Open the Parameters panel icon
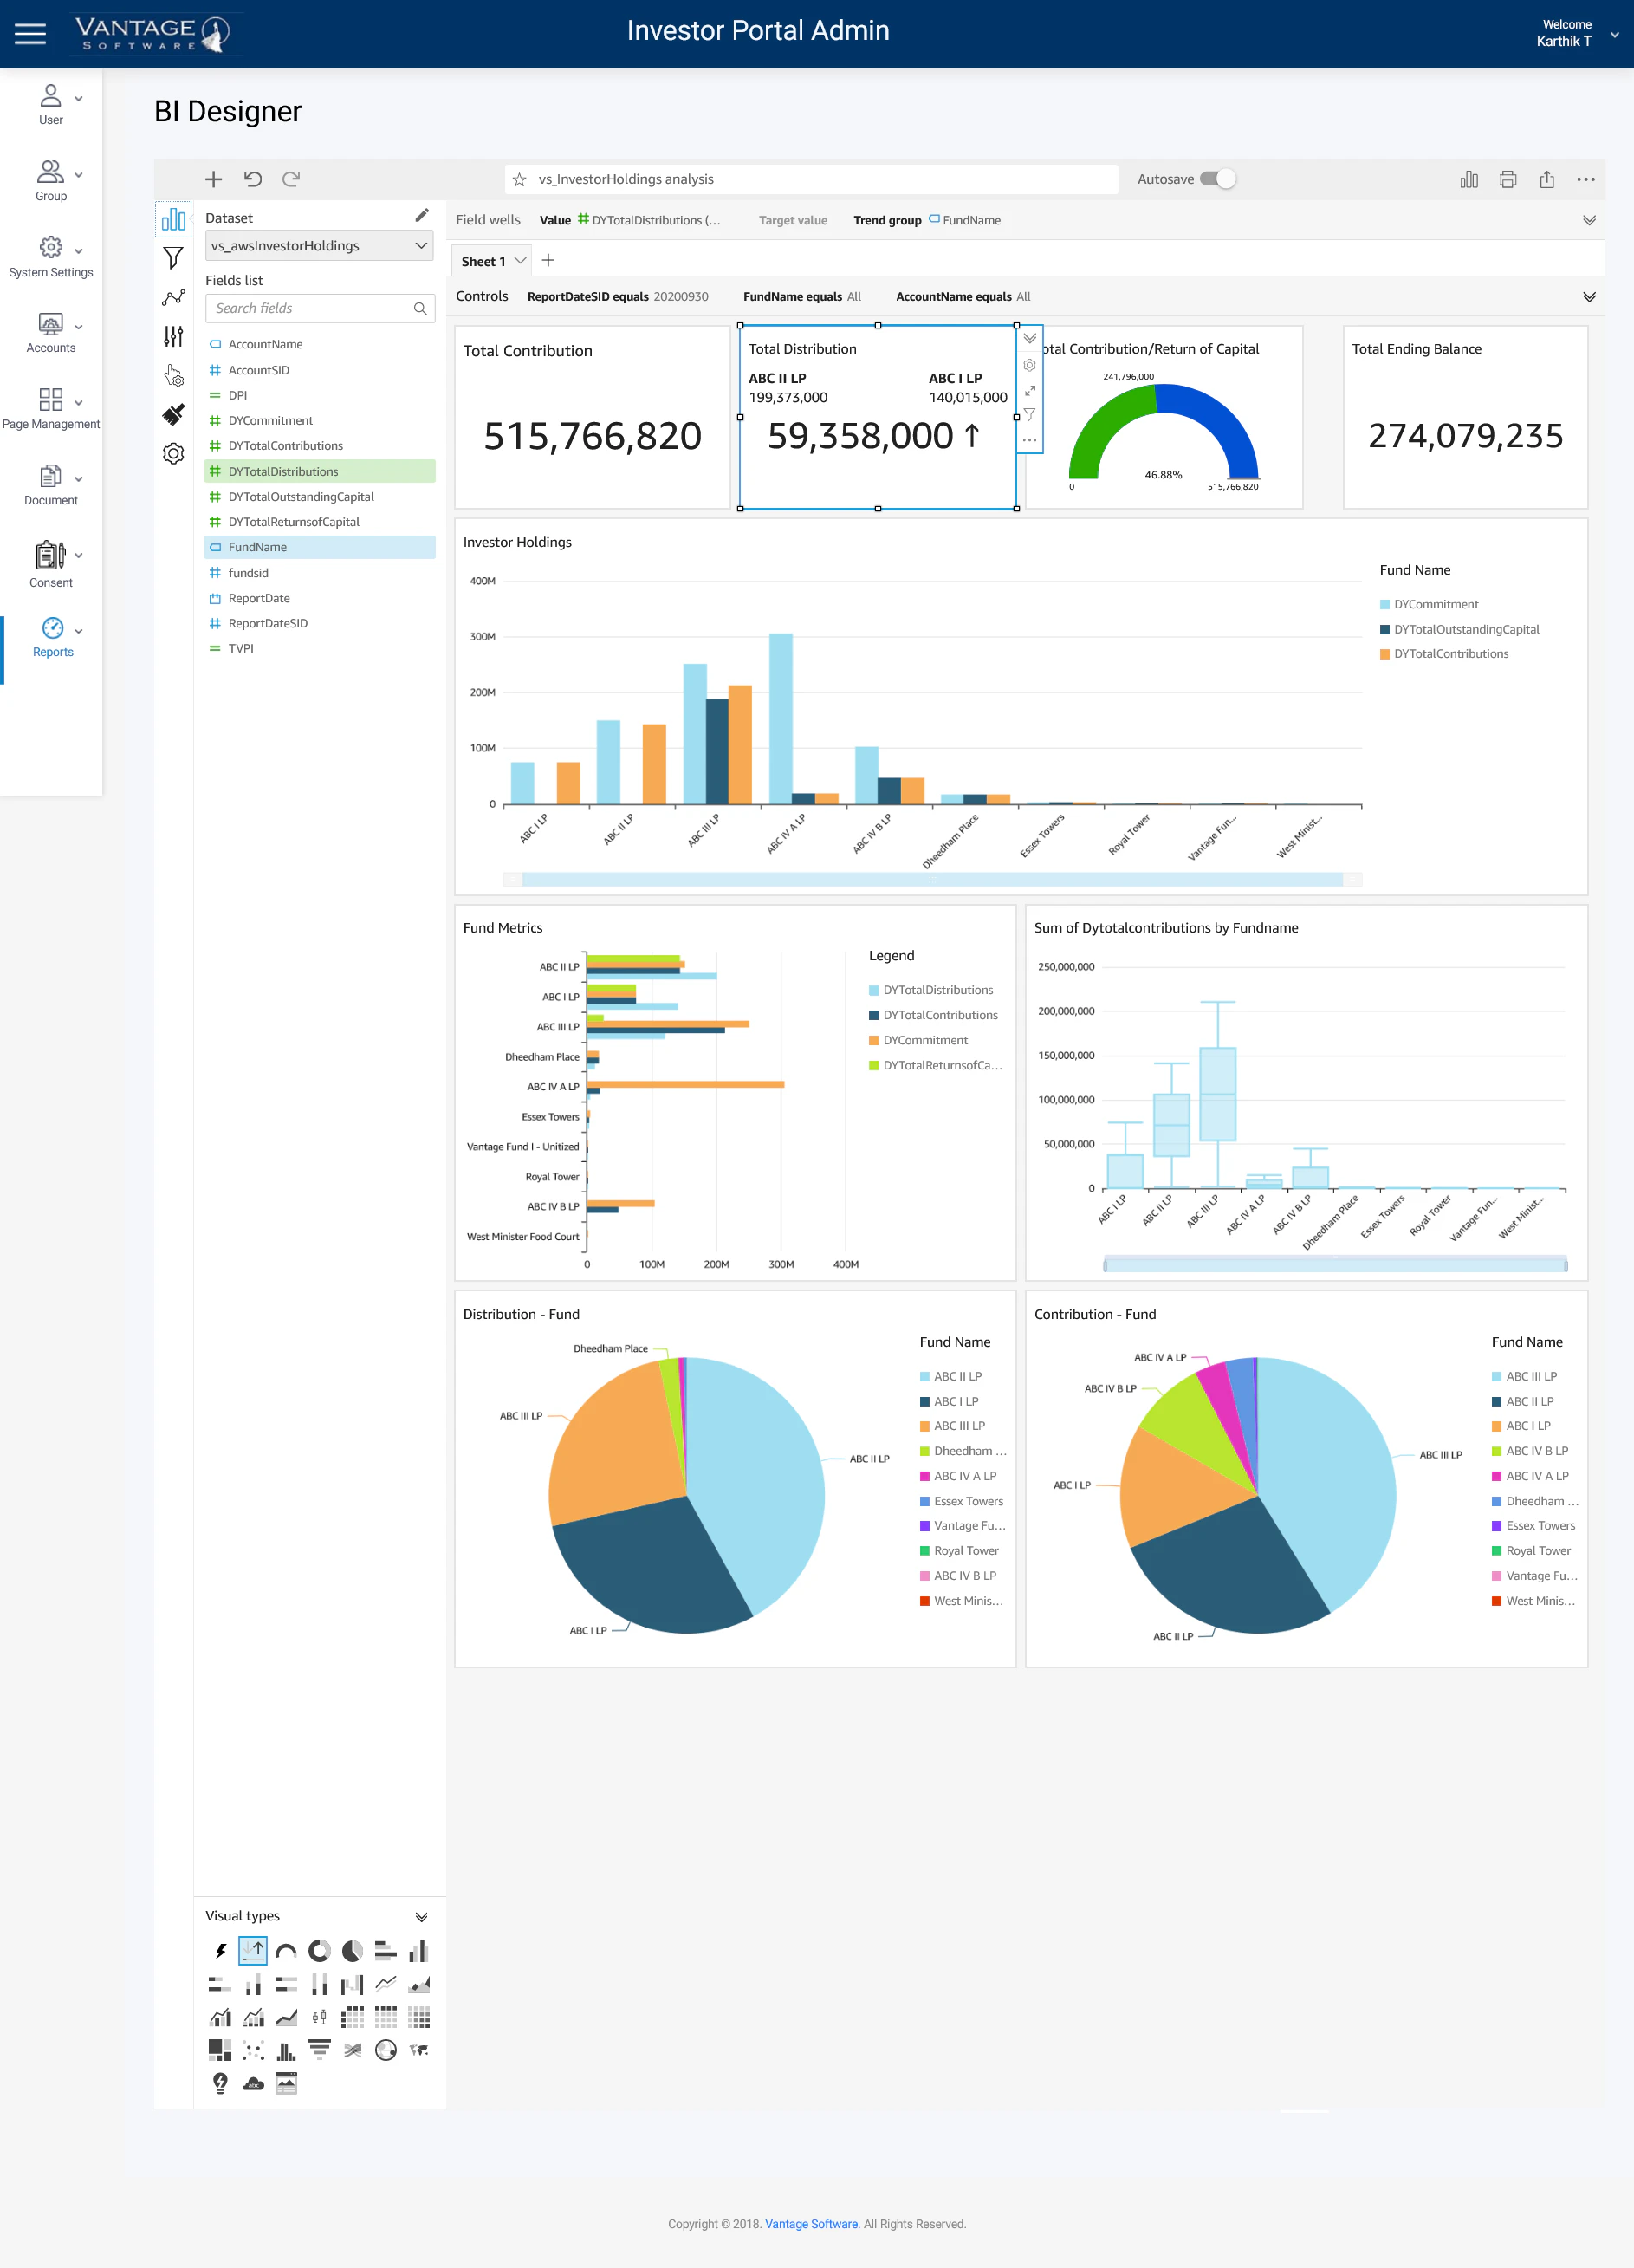1634x2268 pixels. [173, 337]
